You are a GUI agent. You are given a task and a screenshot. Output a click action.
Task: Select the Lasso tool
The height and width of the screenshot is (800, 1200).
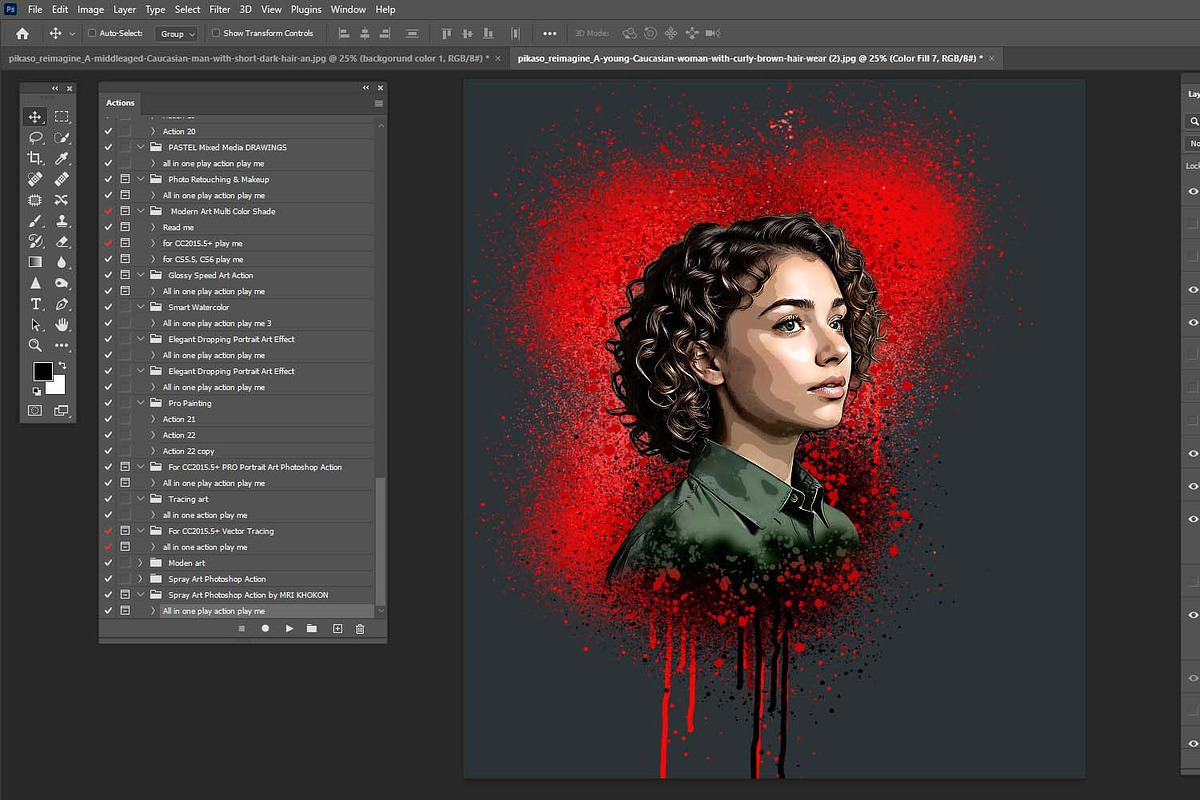pyautogui.click(x=35, y=138)
